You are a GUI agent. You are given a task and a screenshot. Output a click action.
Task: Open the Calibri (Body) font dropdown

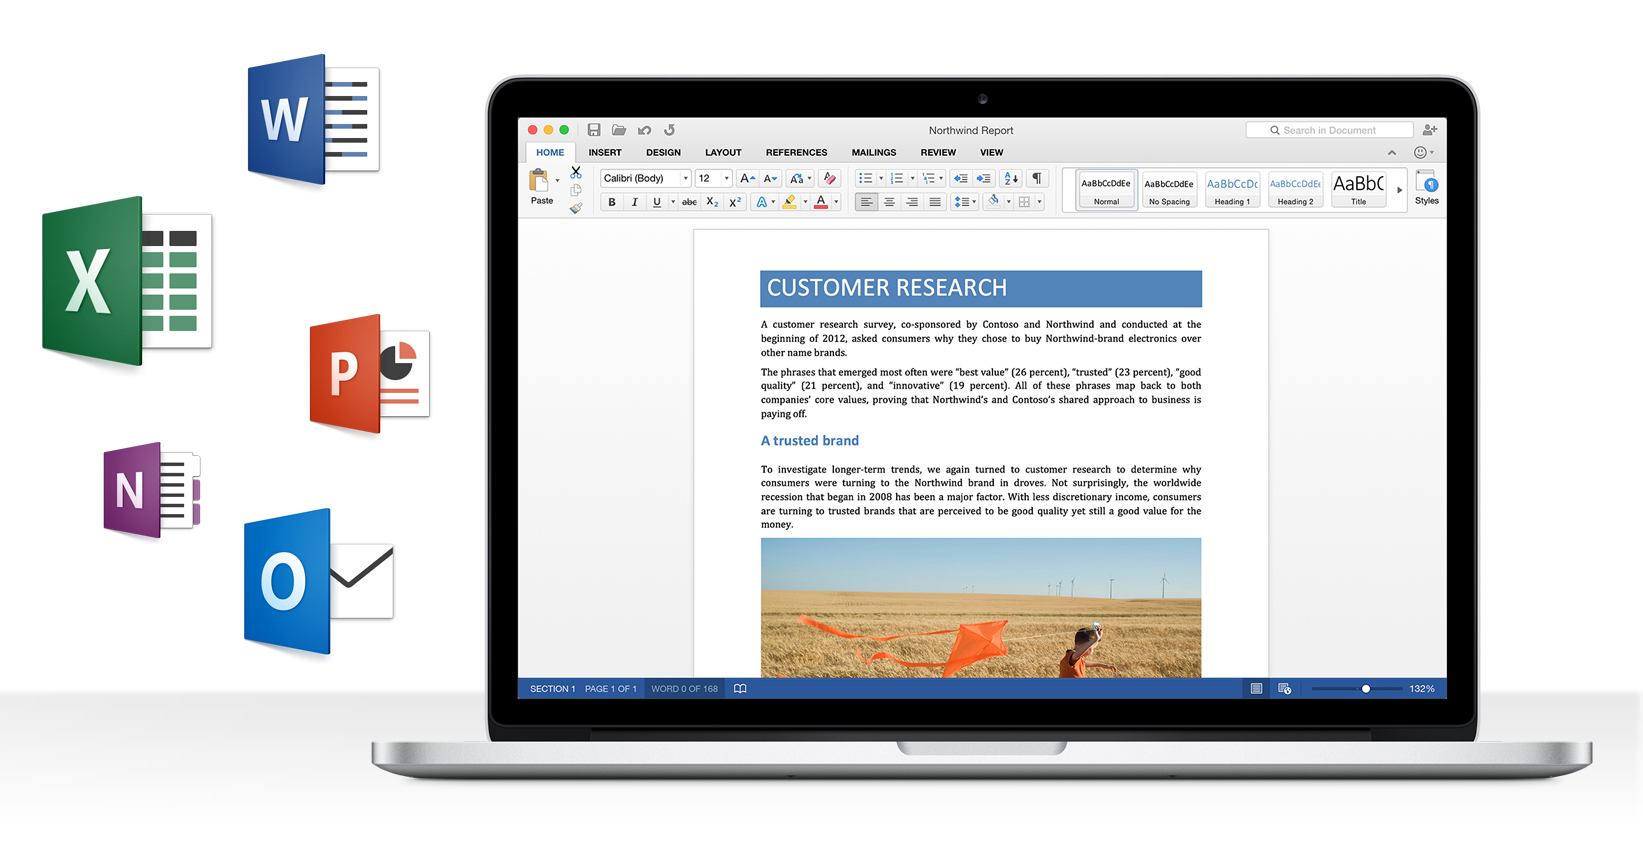[685, 179]
